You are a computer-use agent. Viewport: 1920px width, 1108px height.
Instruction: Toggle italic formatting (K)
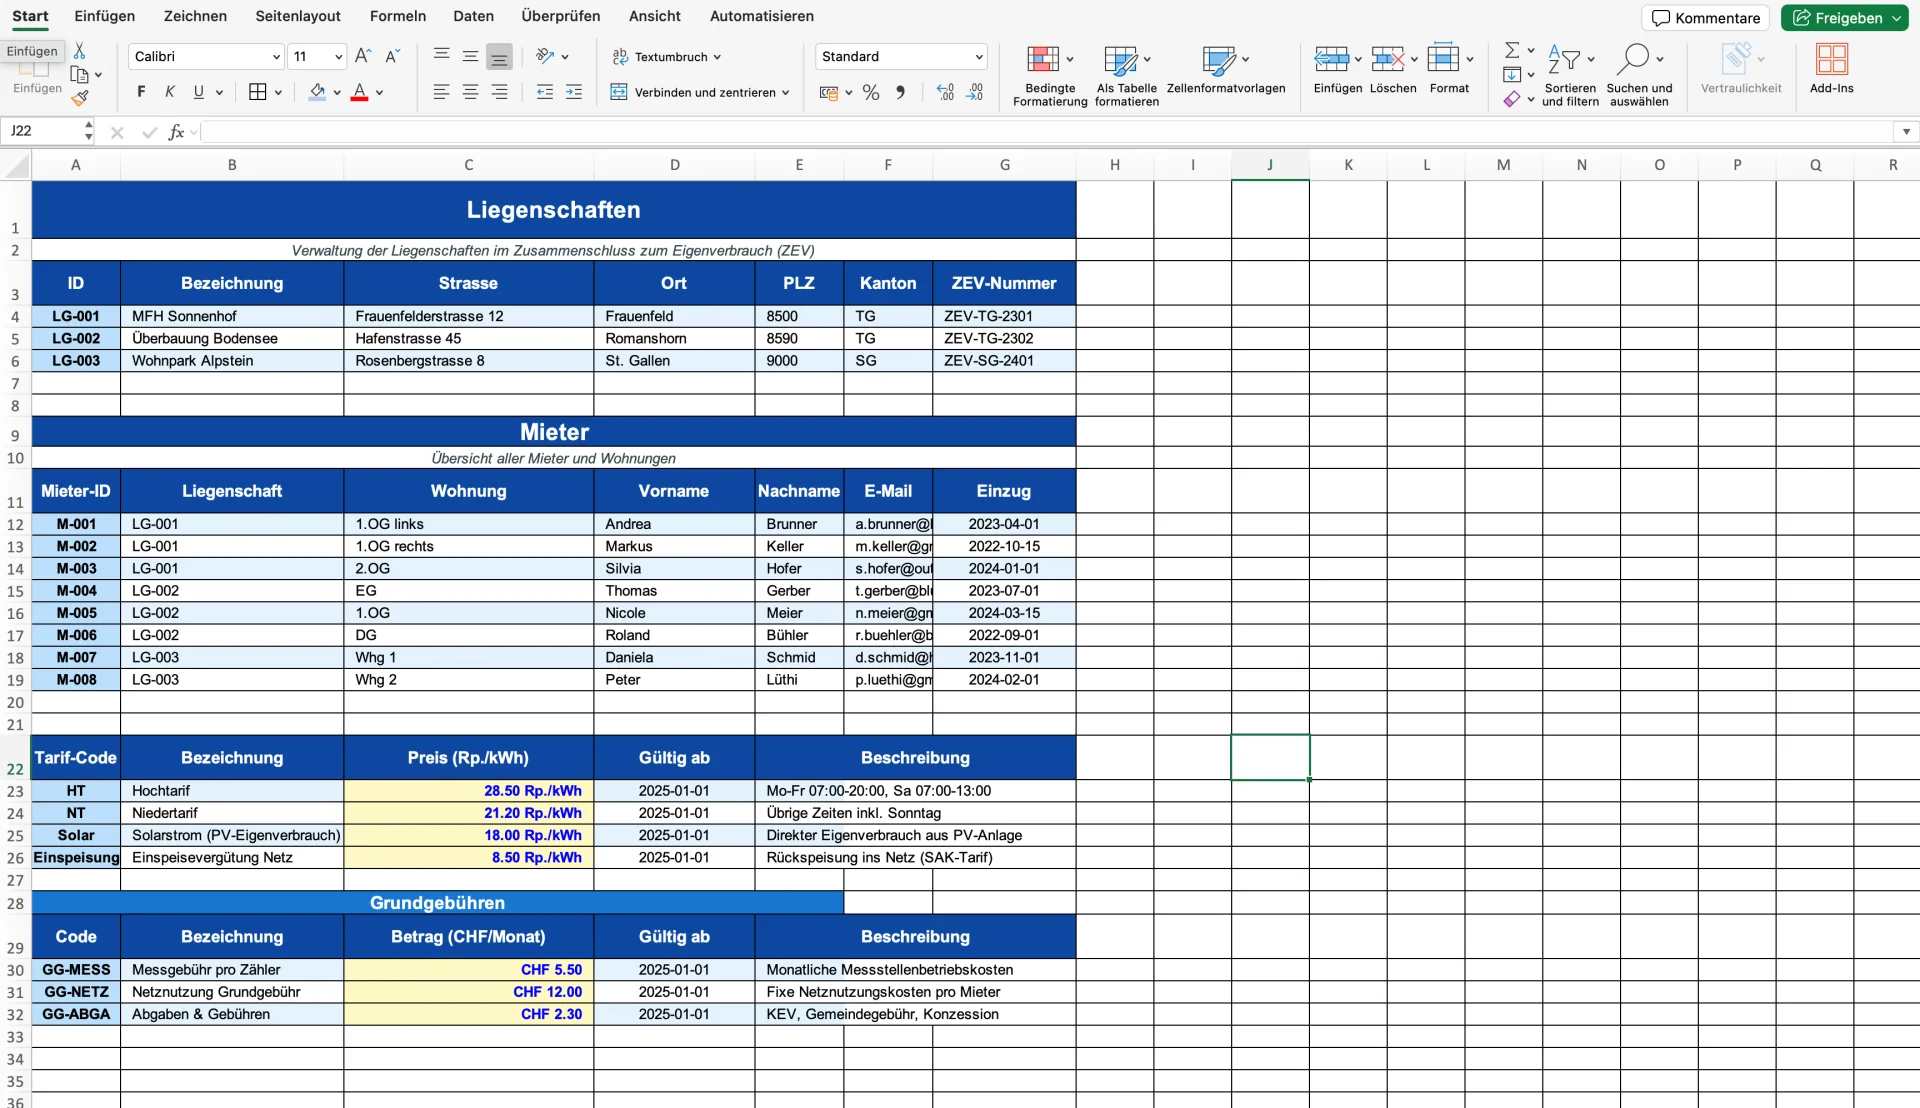170,92
